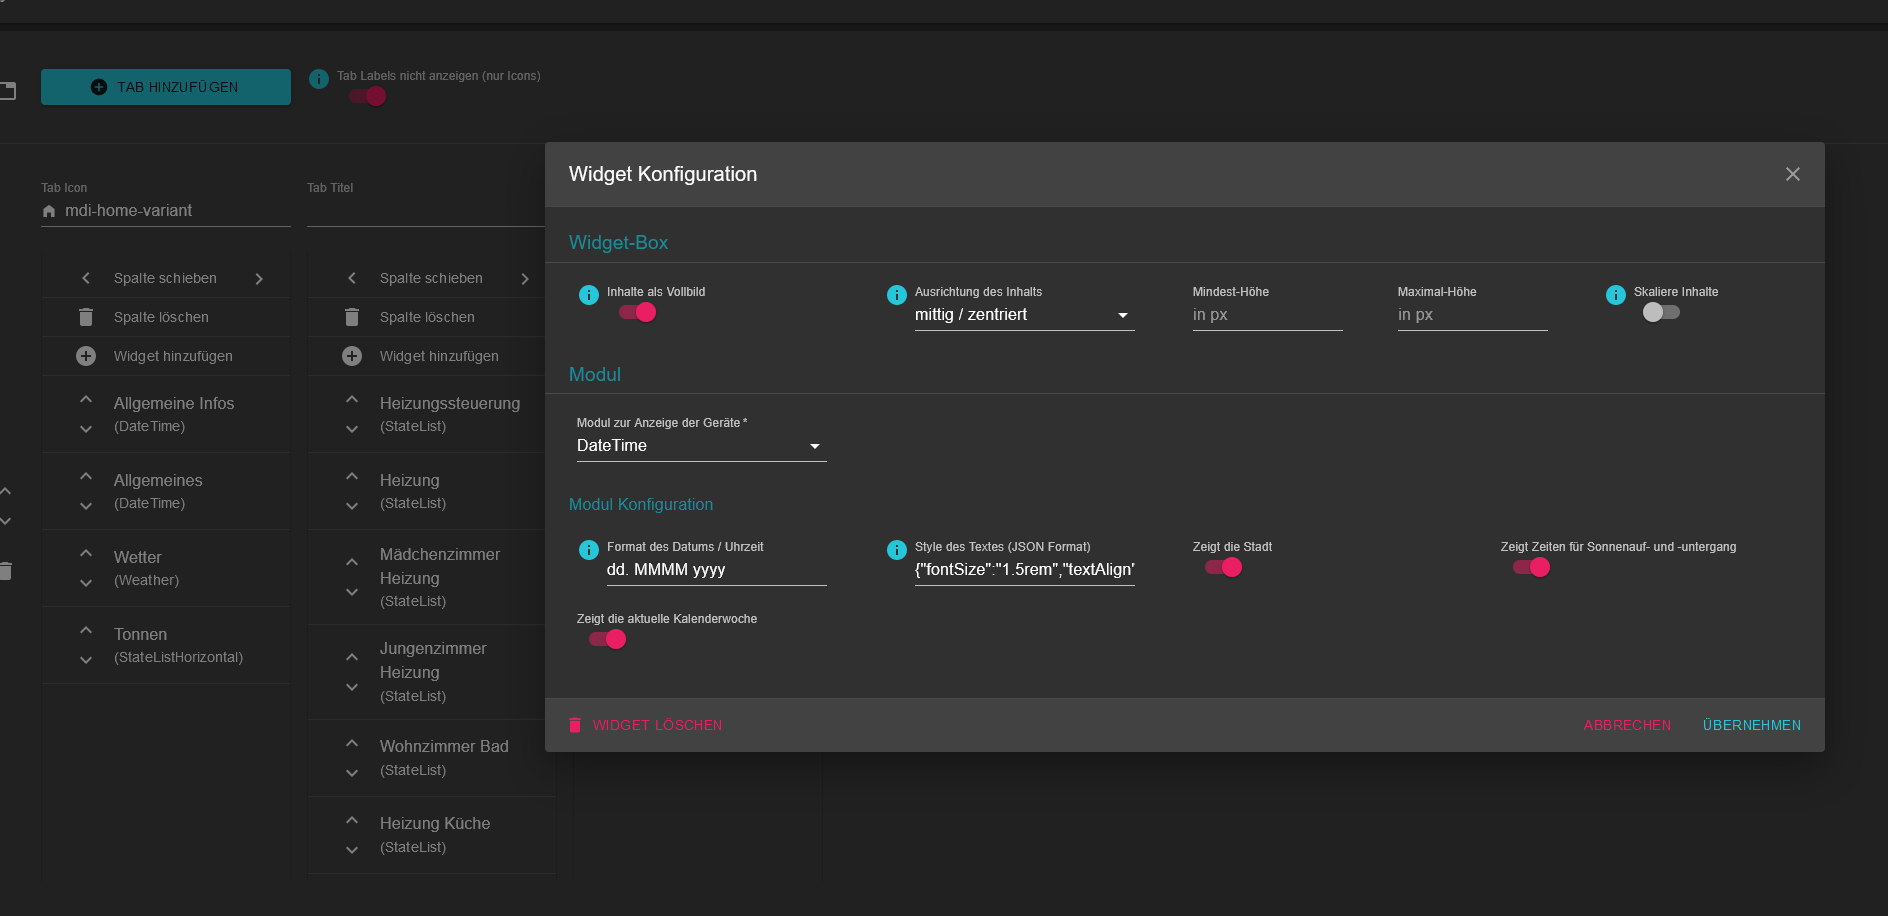Click trash icon of second column Spalte löschen
Screen dimensions: 1888x916
coord(352,317)
